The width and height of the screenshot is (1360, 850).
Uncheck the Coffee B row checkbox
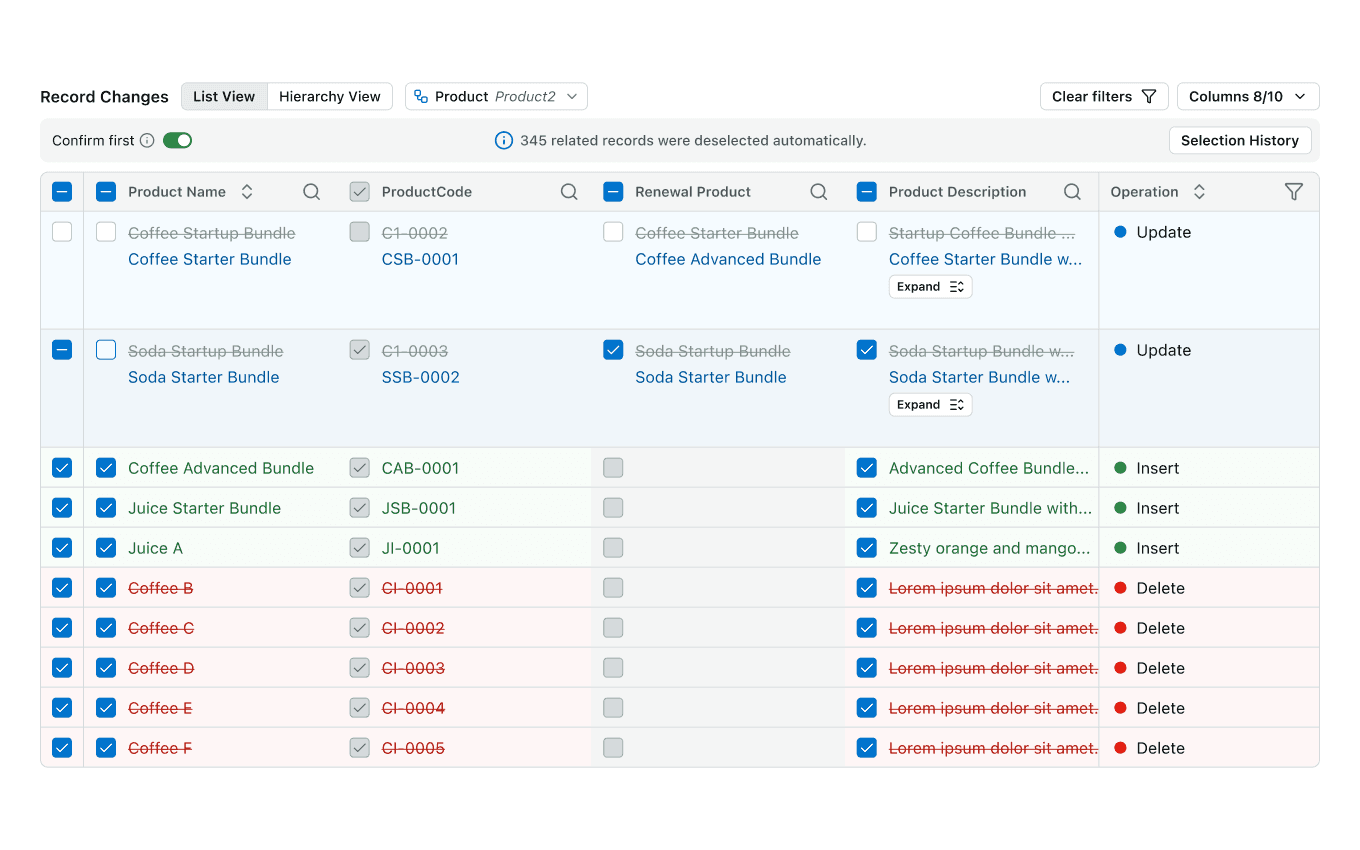[x=62, y=588]
